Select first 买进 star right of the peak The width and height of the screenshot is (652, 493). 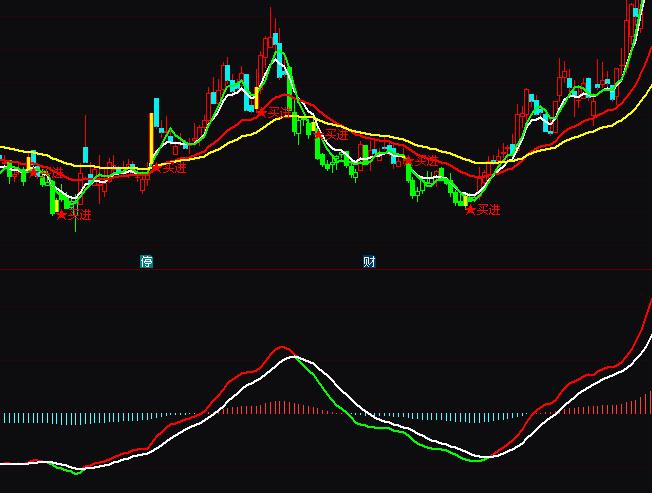coord(318,134)
